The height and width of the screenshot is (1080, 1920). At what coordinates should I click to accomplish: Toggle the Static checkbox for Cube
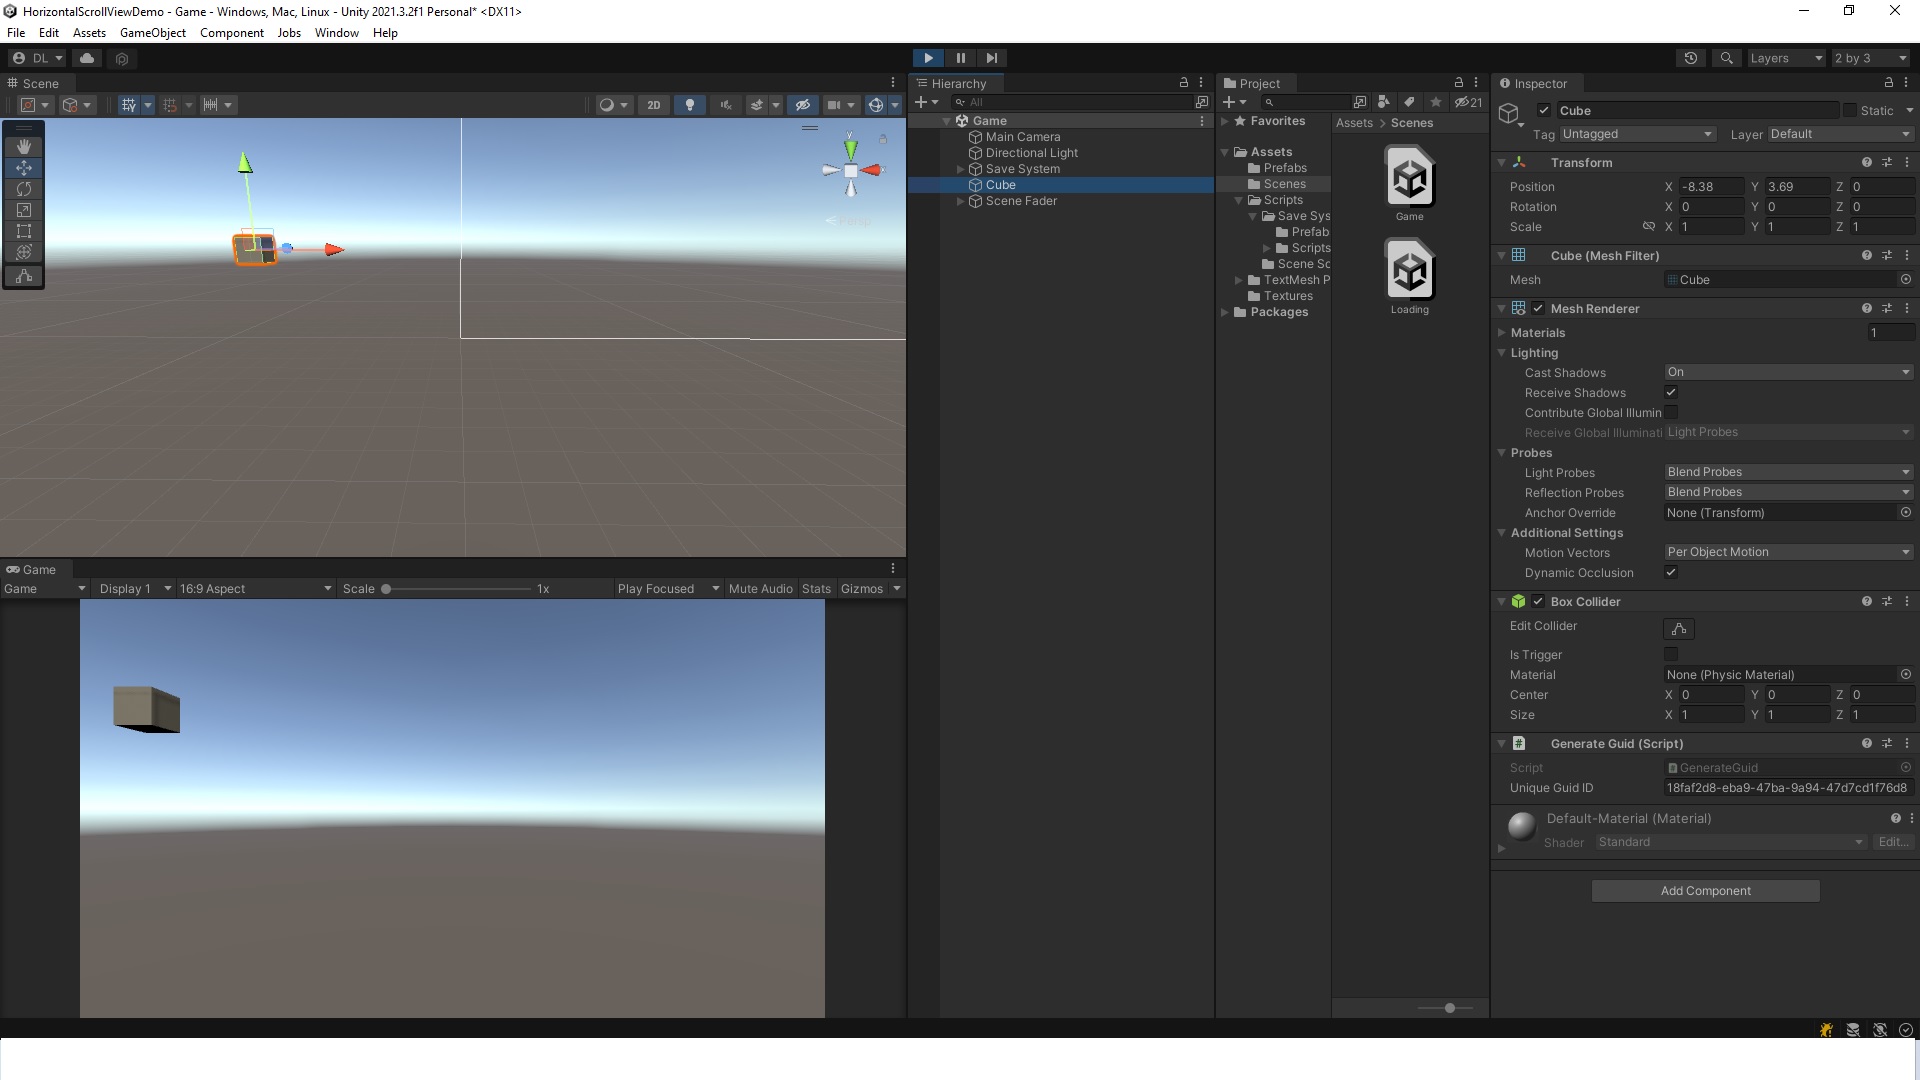tap(1850, 110)
